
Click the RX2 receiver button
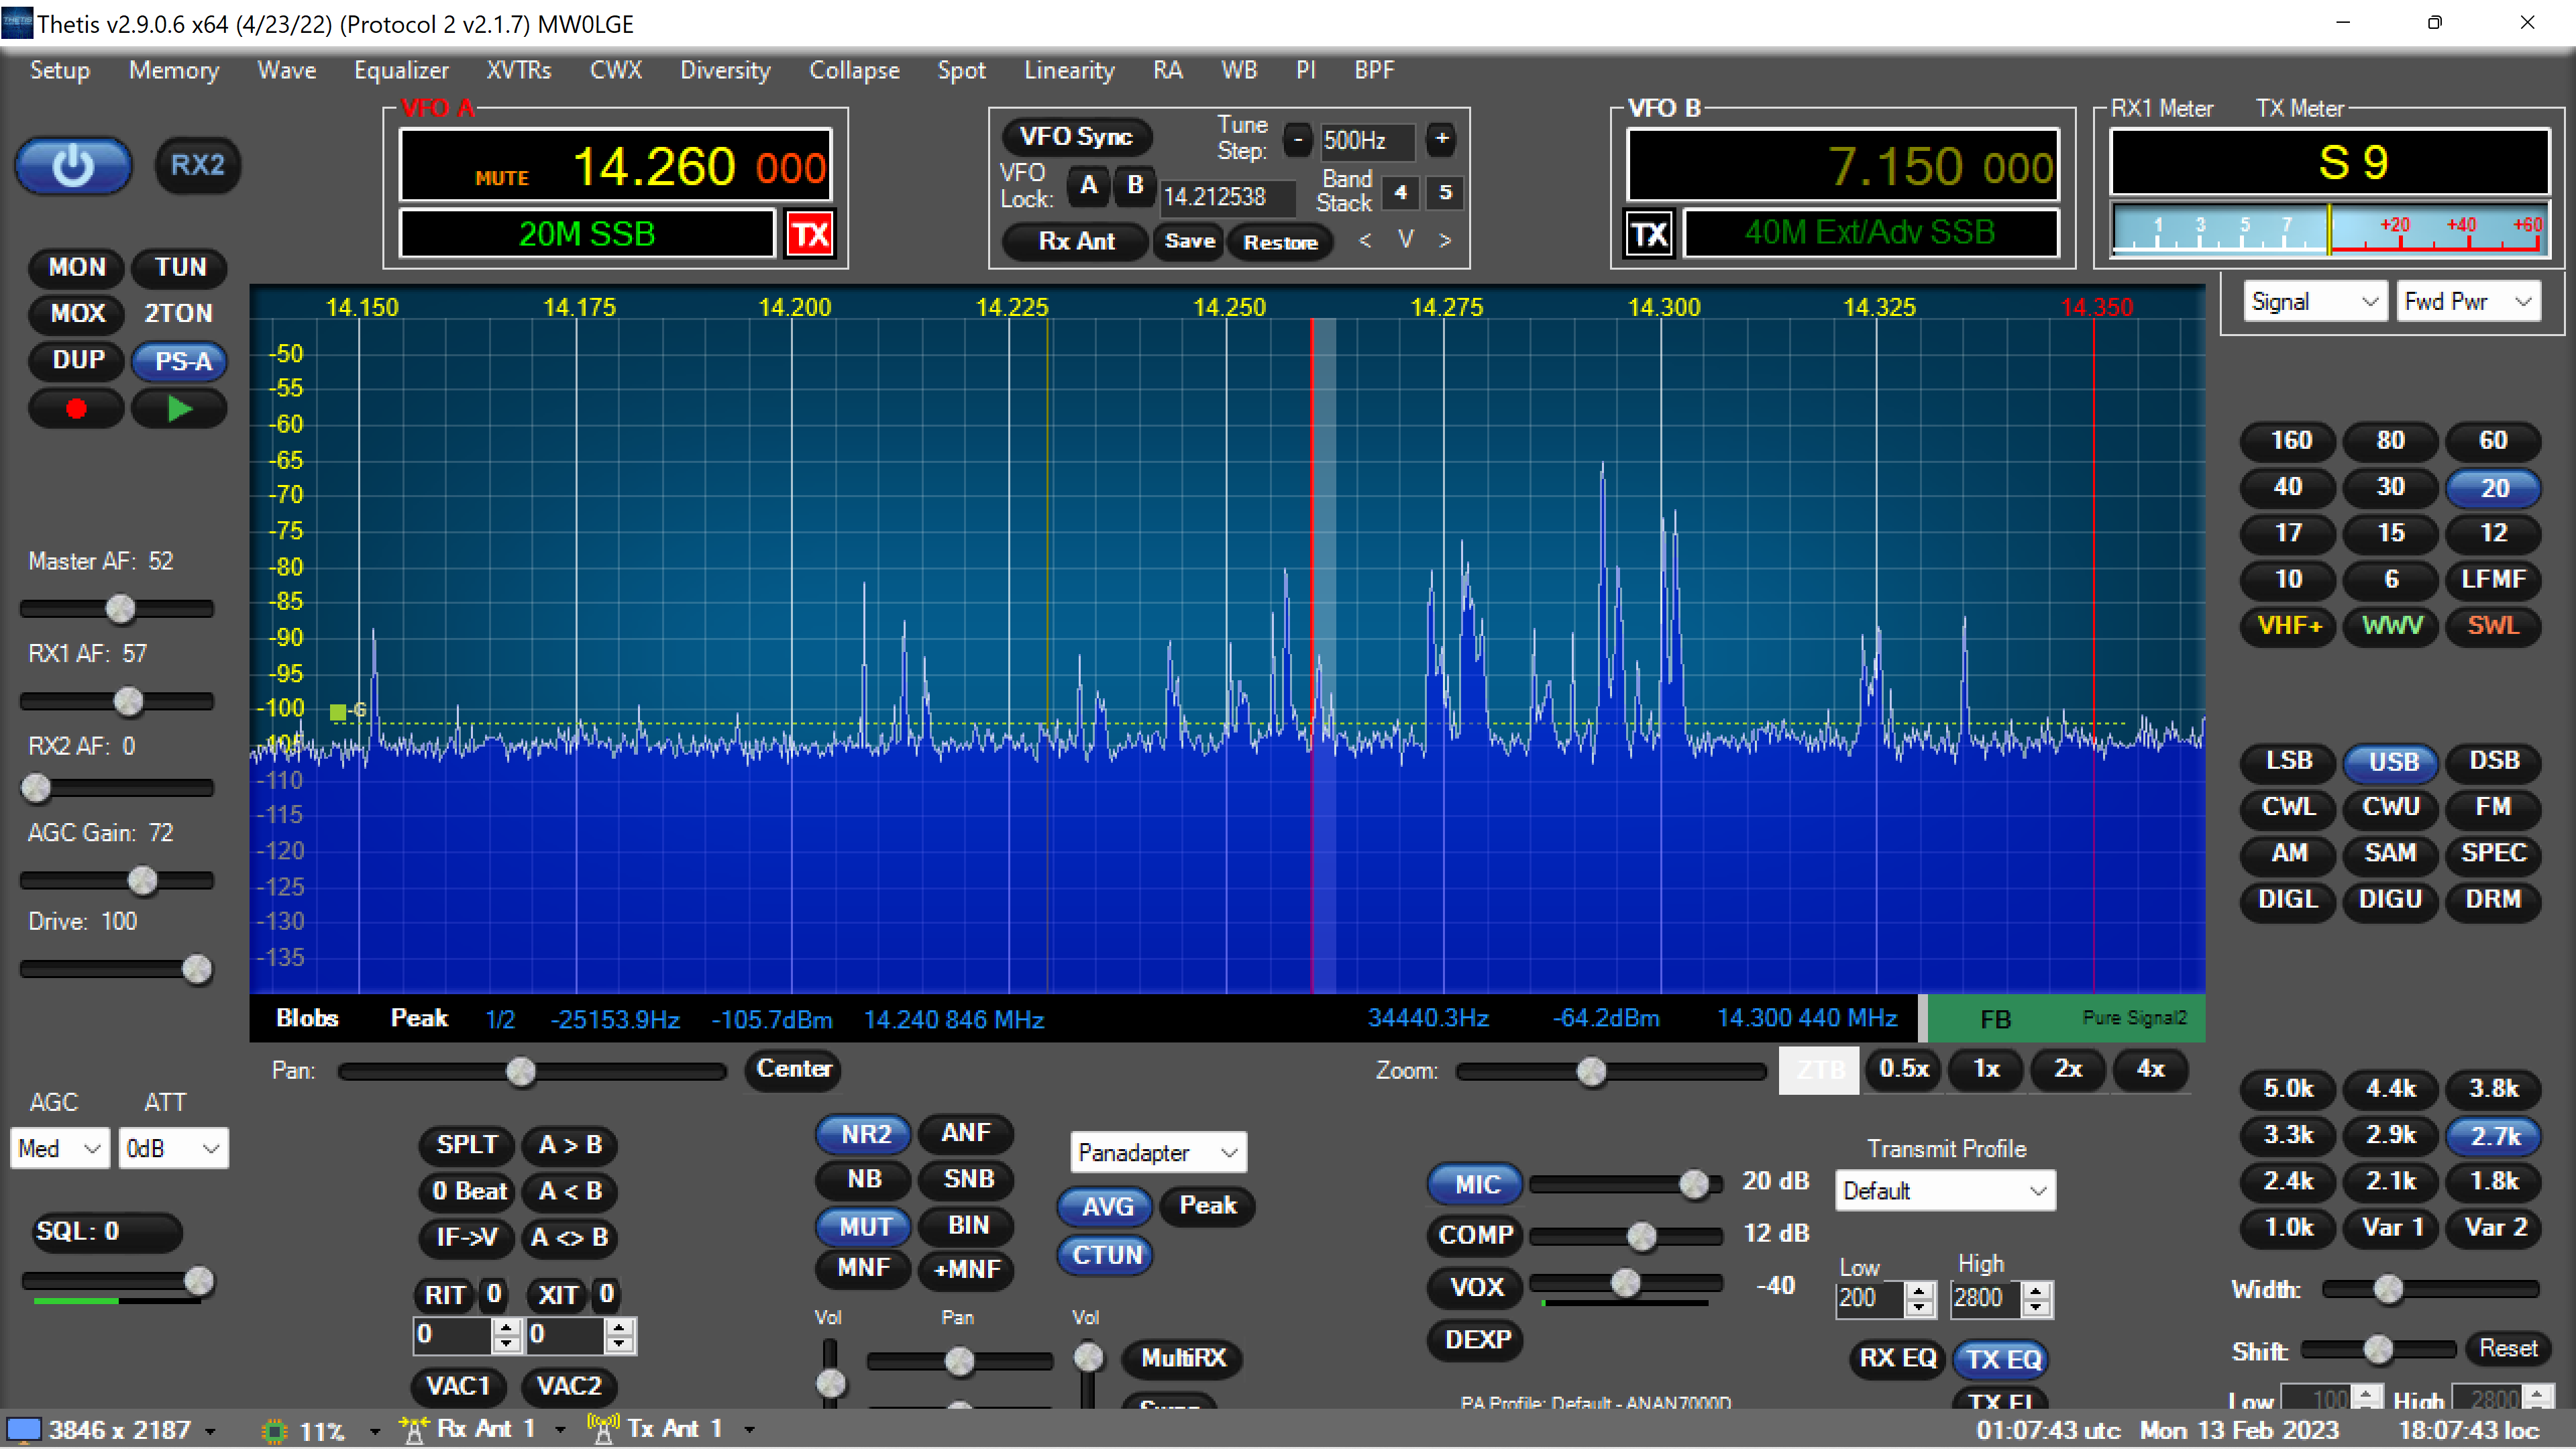tap(197, 165)
